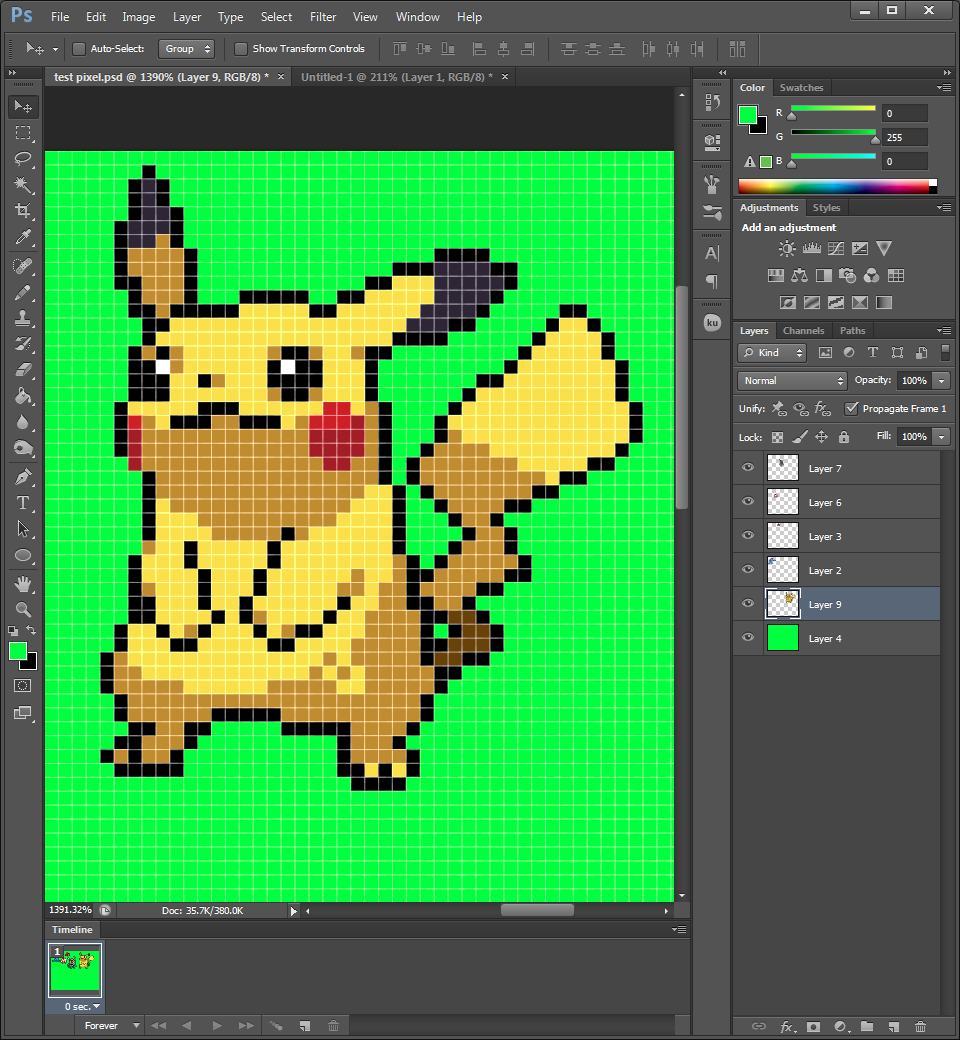Select the Pen tool
Screen dimensions: 960x1040
click(23, 477)
